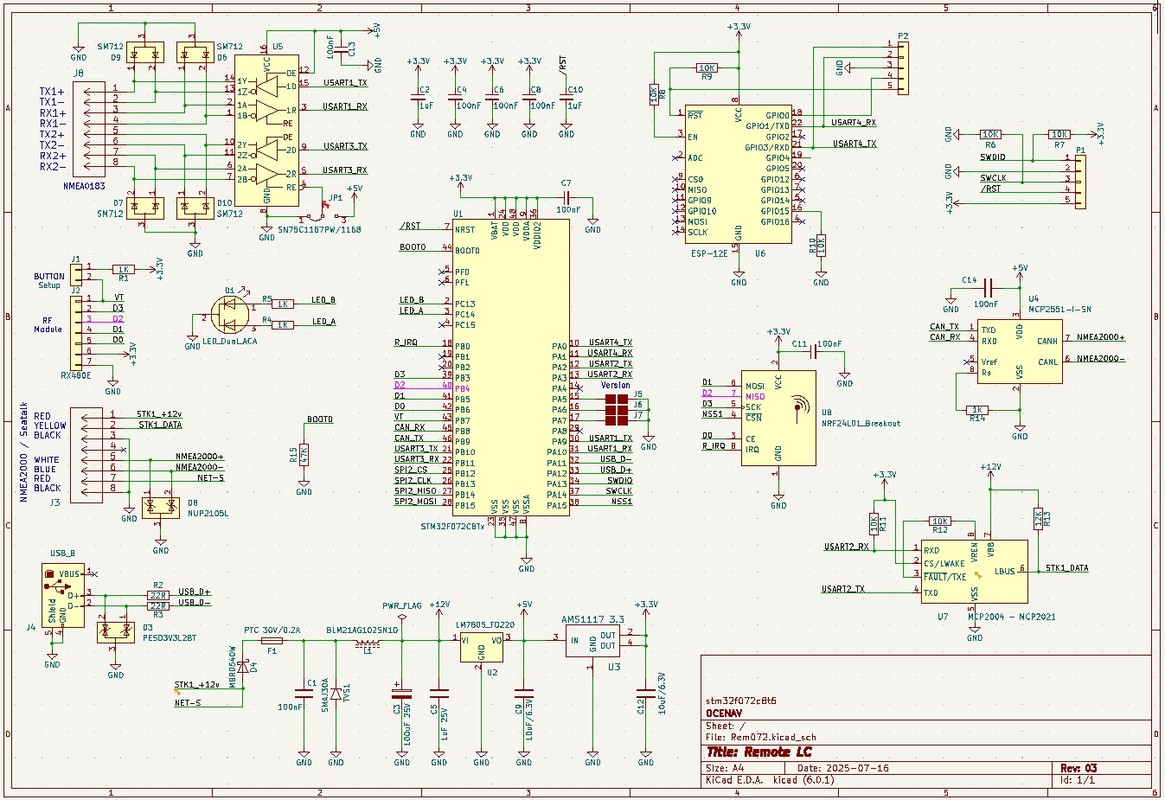Select capacitor C7 100nF symbol
Image resolution: width=1165 pixels, height=800 pixels.
566,198
